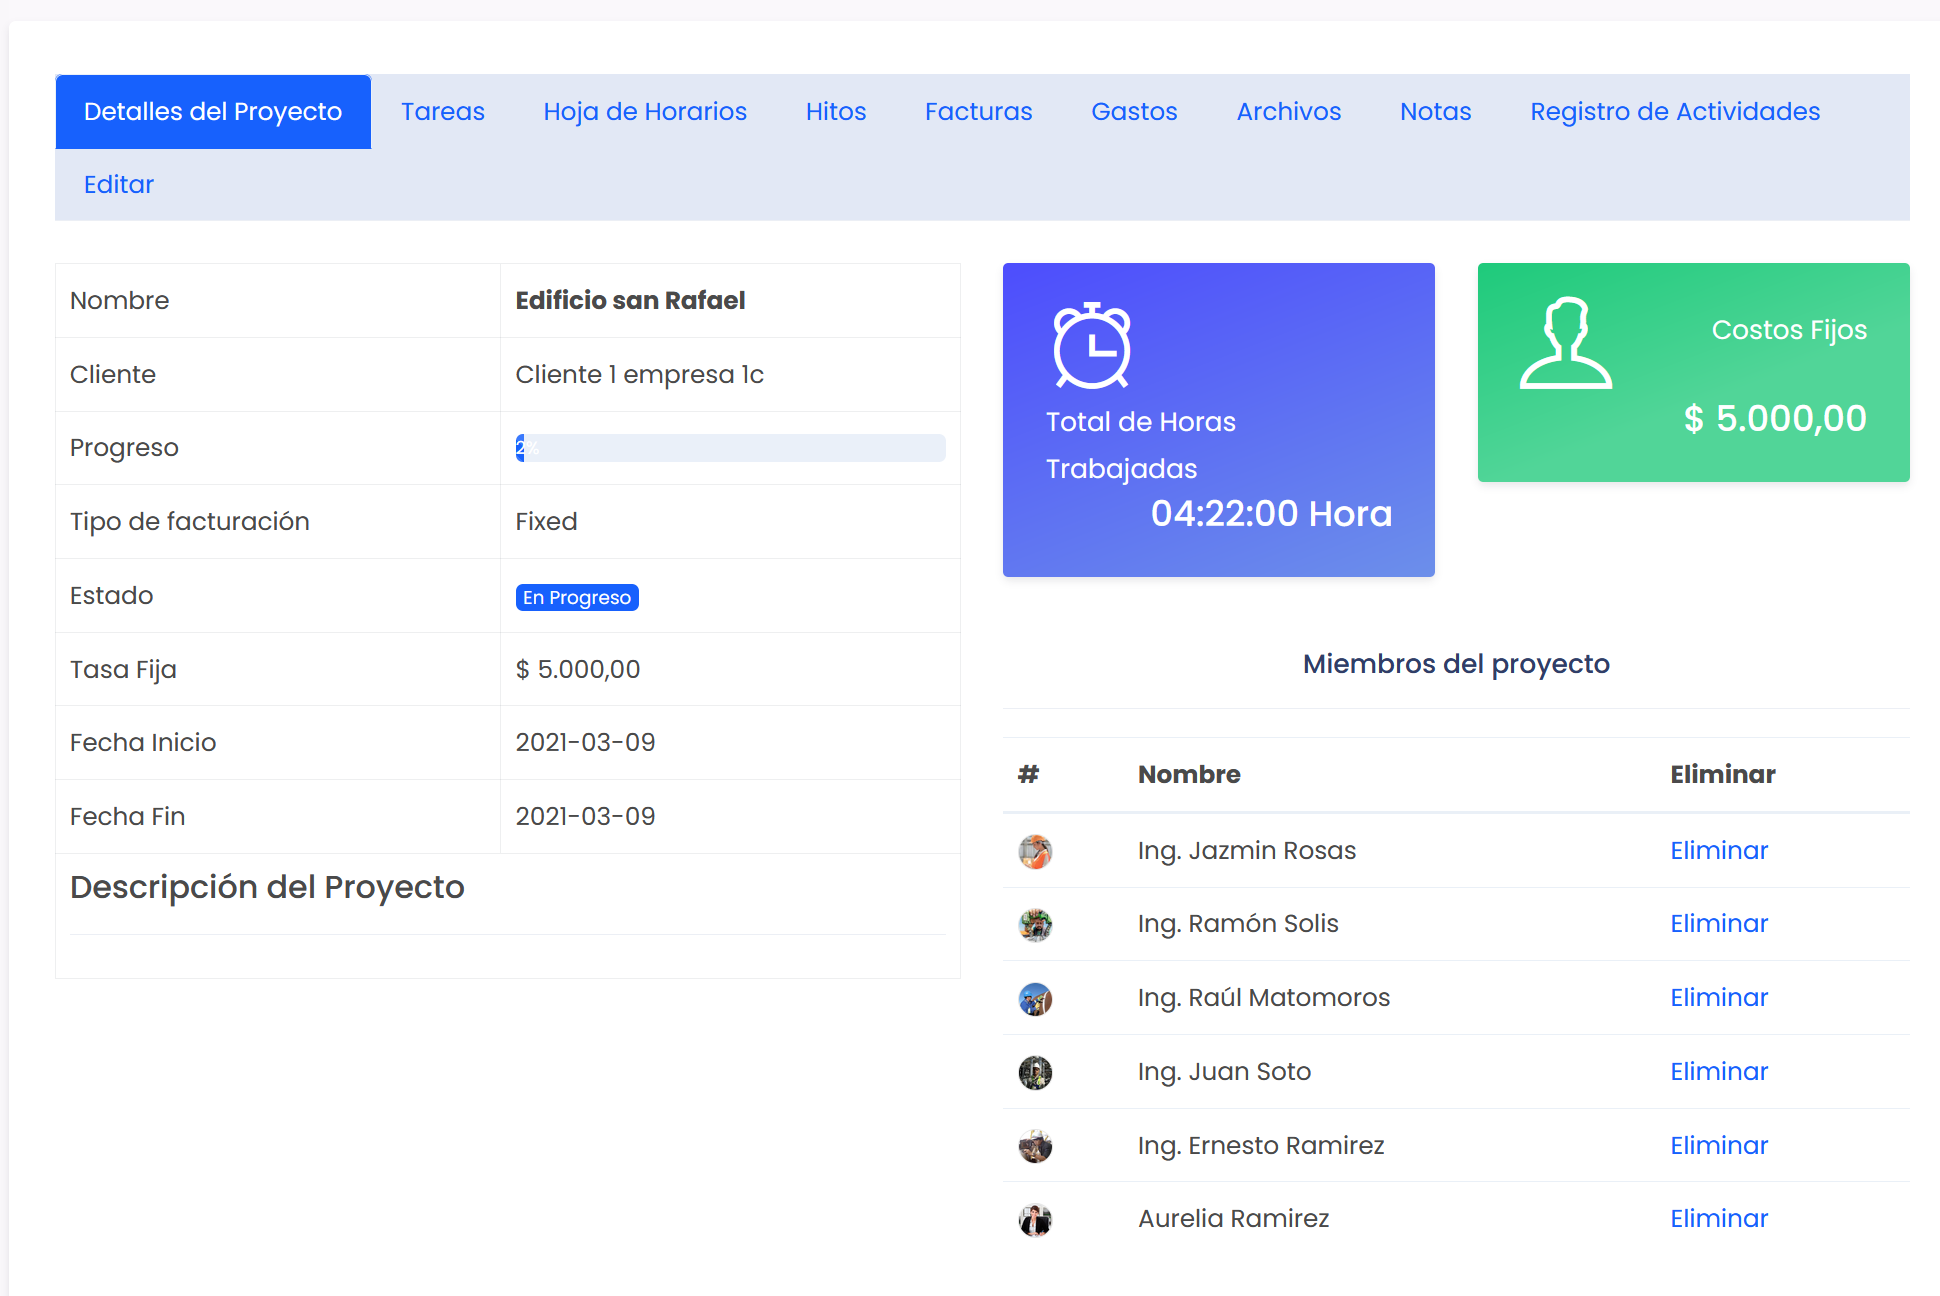Go to the Hitos tab
Viewport: 1940px width, 1296px height.
click(x=836, y=112)
